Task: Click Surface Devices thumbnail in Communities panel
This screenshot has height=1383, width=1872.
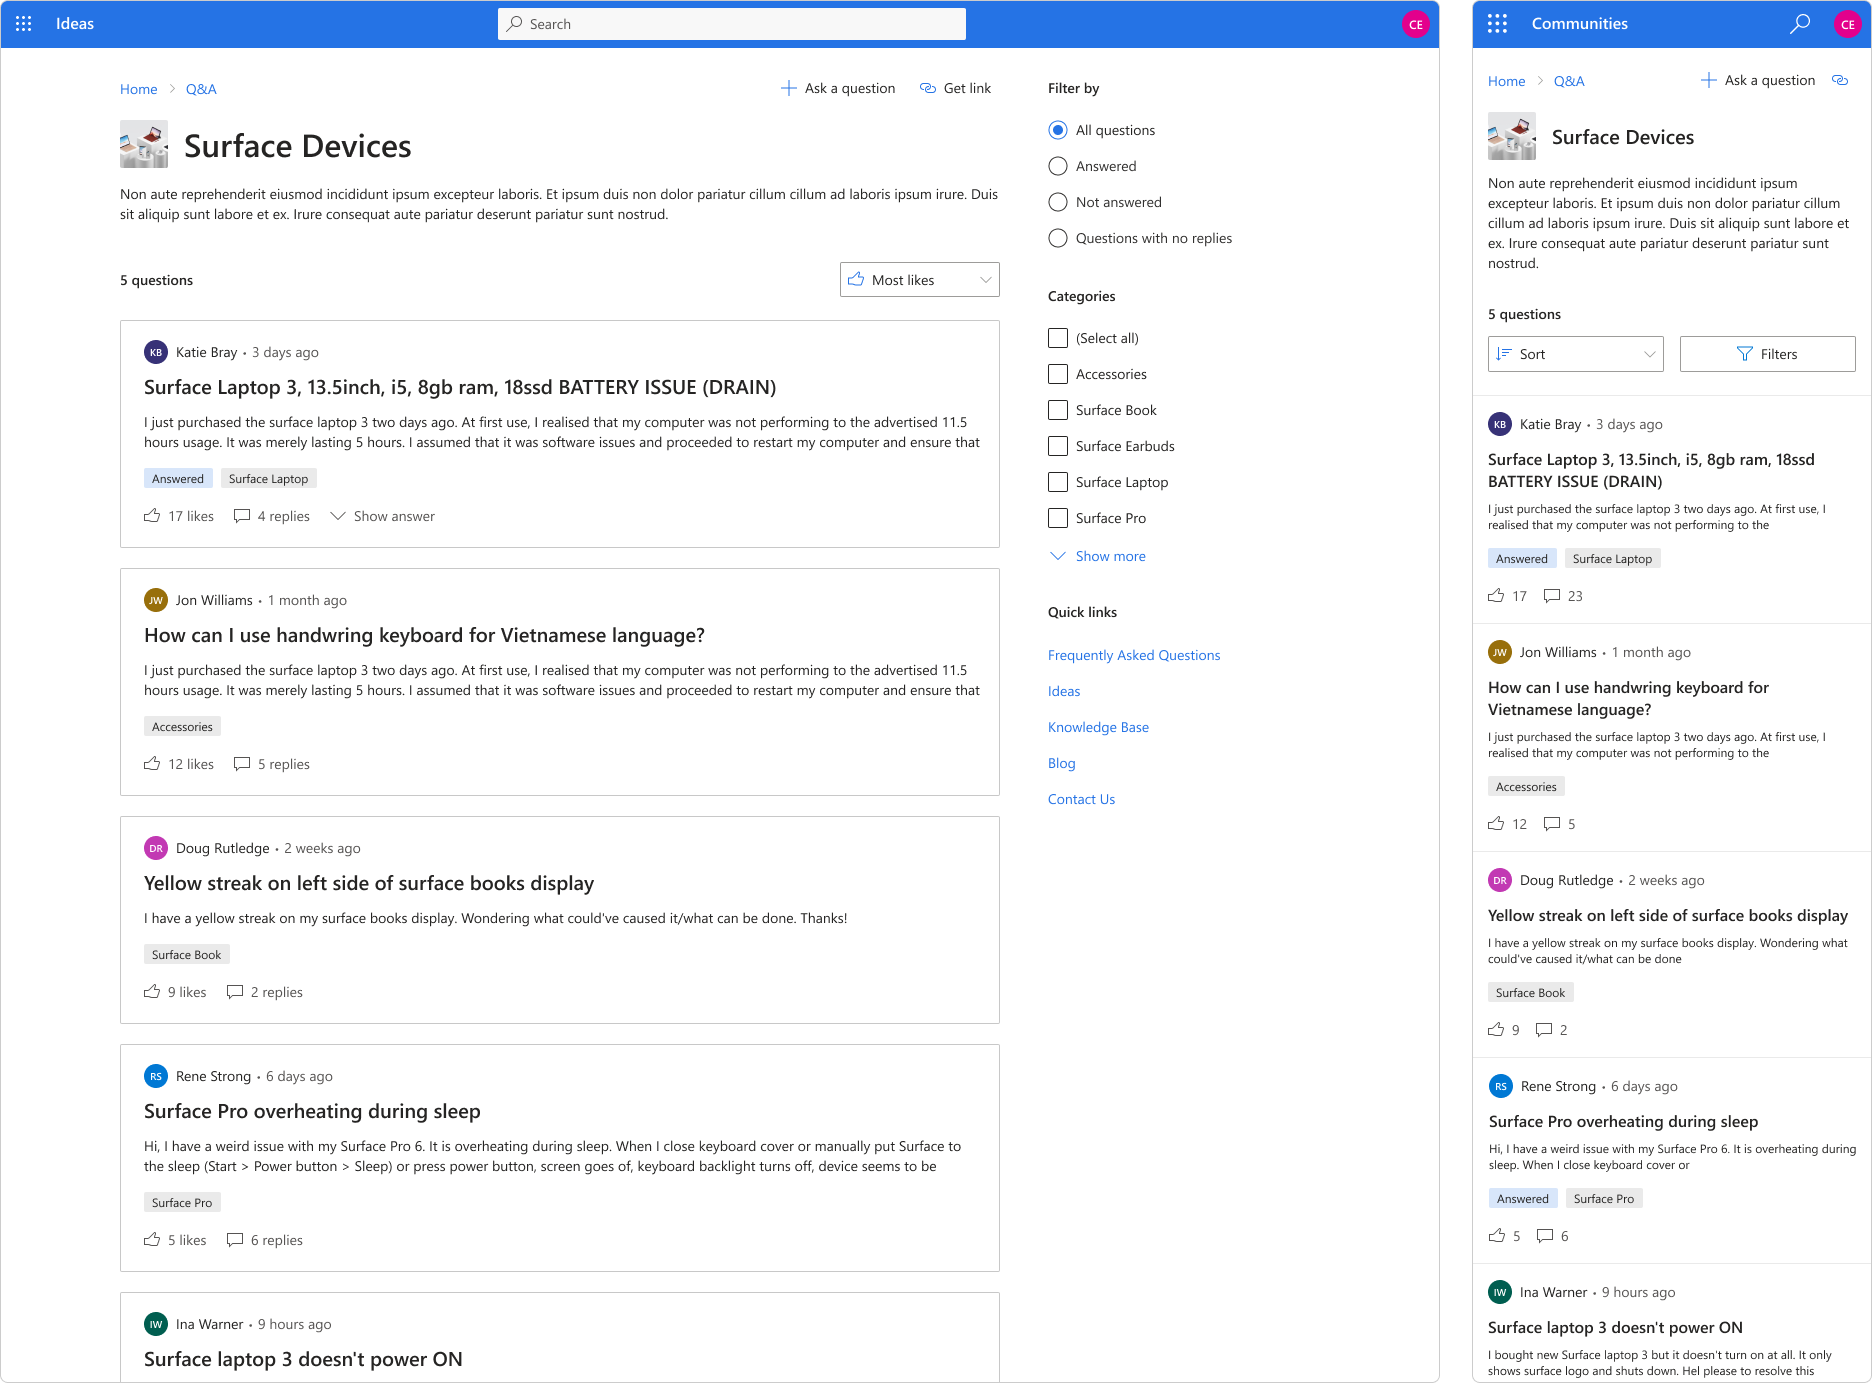Action: tap(1512, 137)
